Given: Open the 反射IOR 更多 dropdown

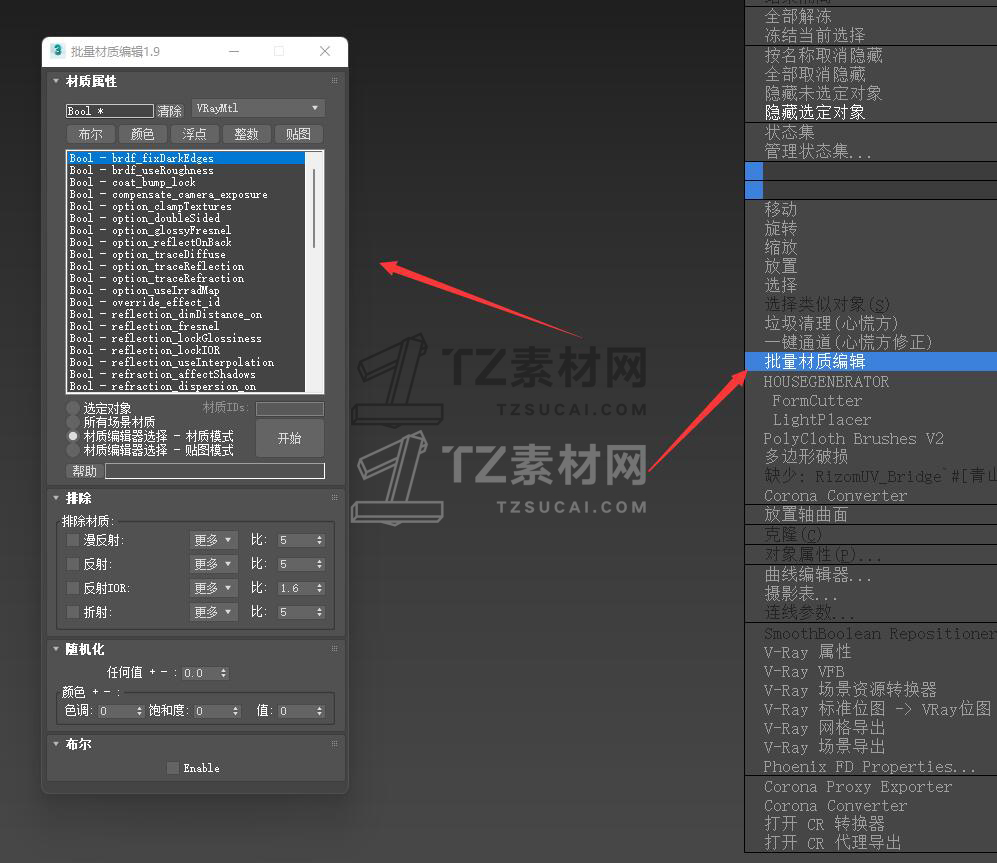Looking at the screenshot, I should pos(213,588).
